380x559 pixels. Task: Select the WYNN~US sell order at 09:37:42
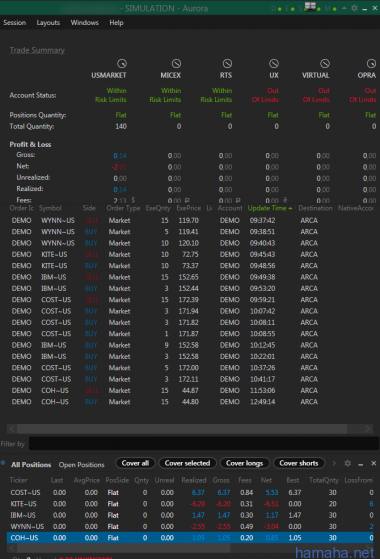point(190,220)
